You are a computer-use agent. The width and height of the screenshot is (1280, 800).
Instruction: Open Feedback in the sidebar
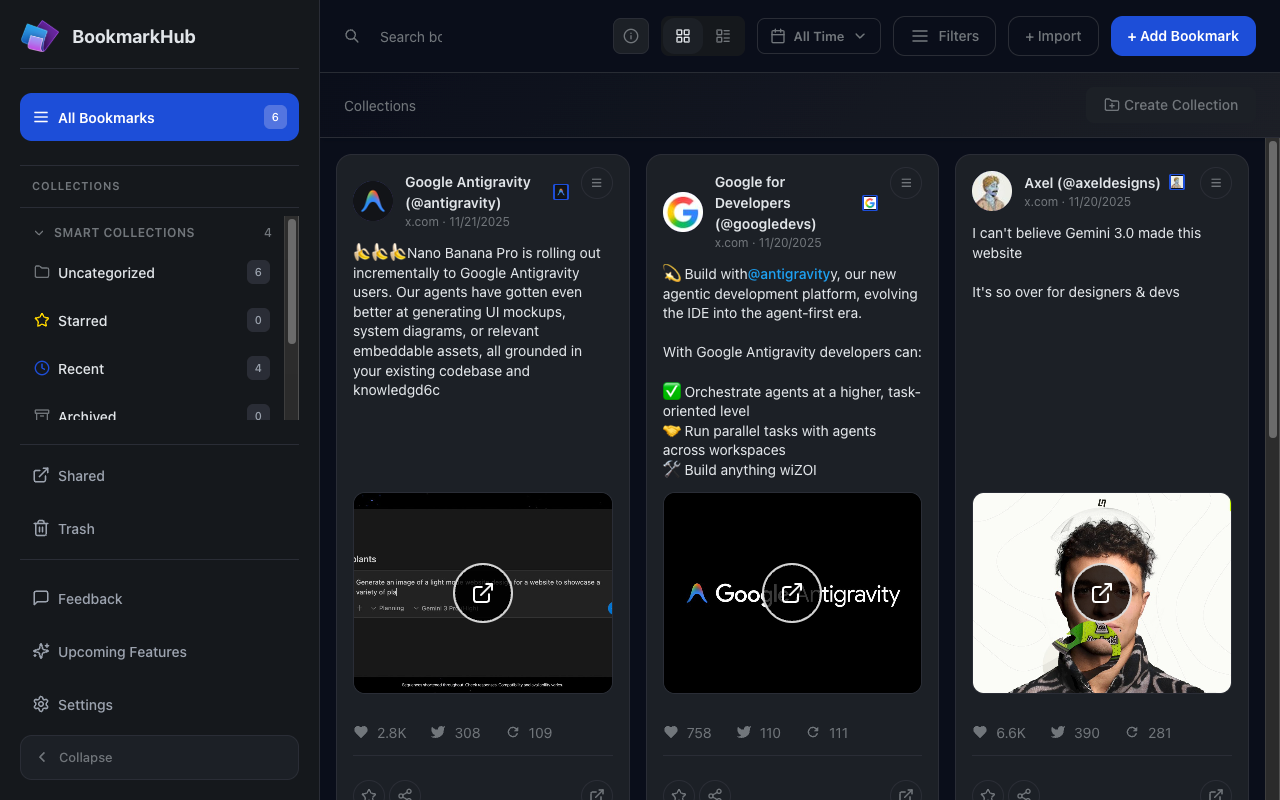pyautogui.click(x=159, y=598)
